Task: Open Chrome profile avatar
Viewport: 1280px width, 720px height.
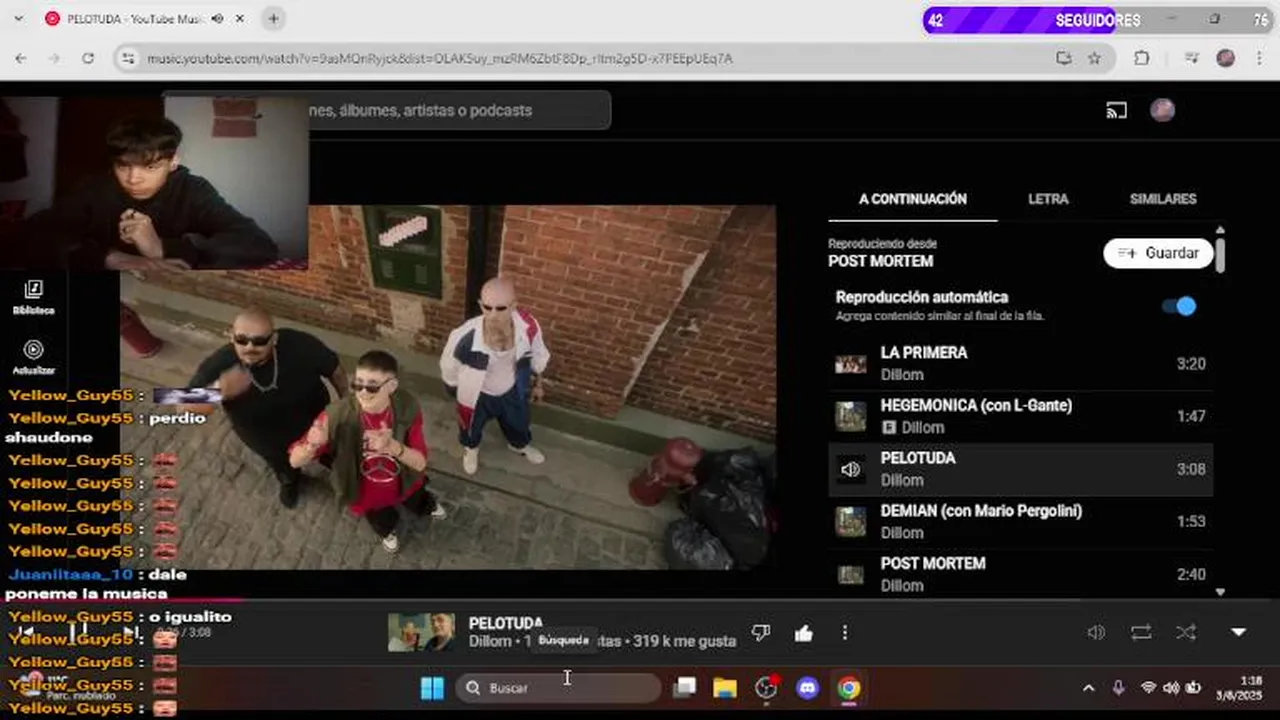Action: tap(1225, 59)
